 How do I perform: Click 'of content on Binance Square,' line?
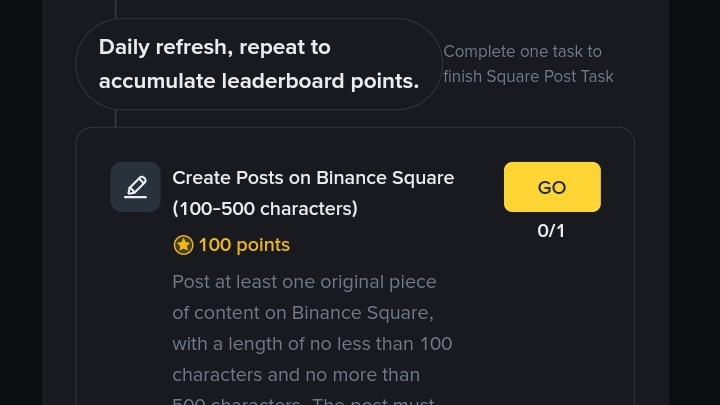tap(302, 313)
